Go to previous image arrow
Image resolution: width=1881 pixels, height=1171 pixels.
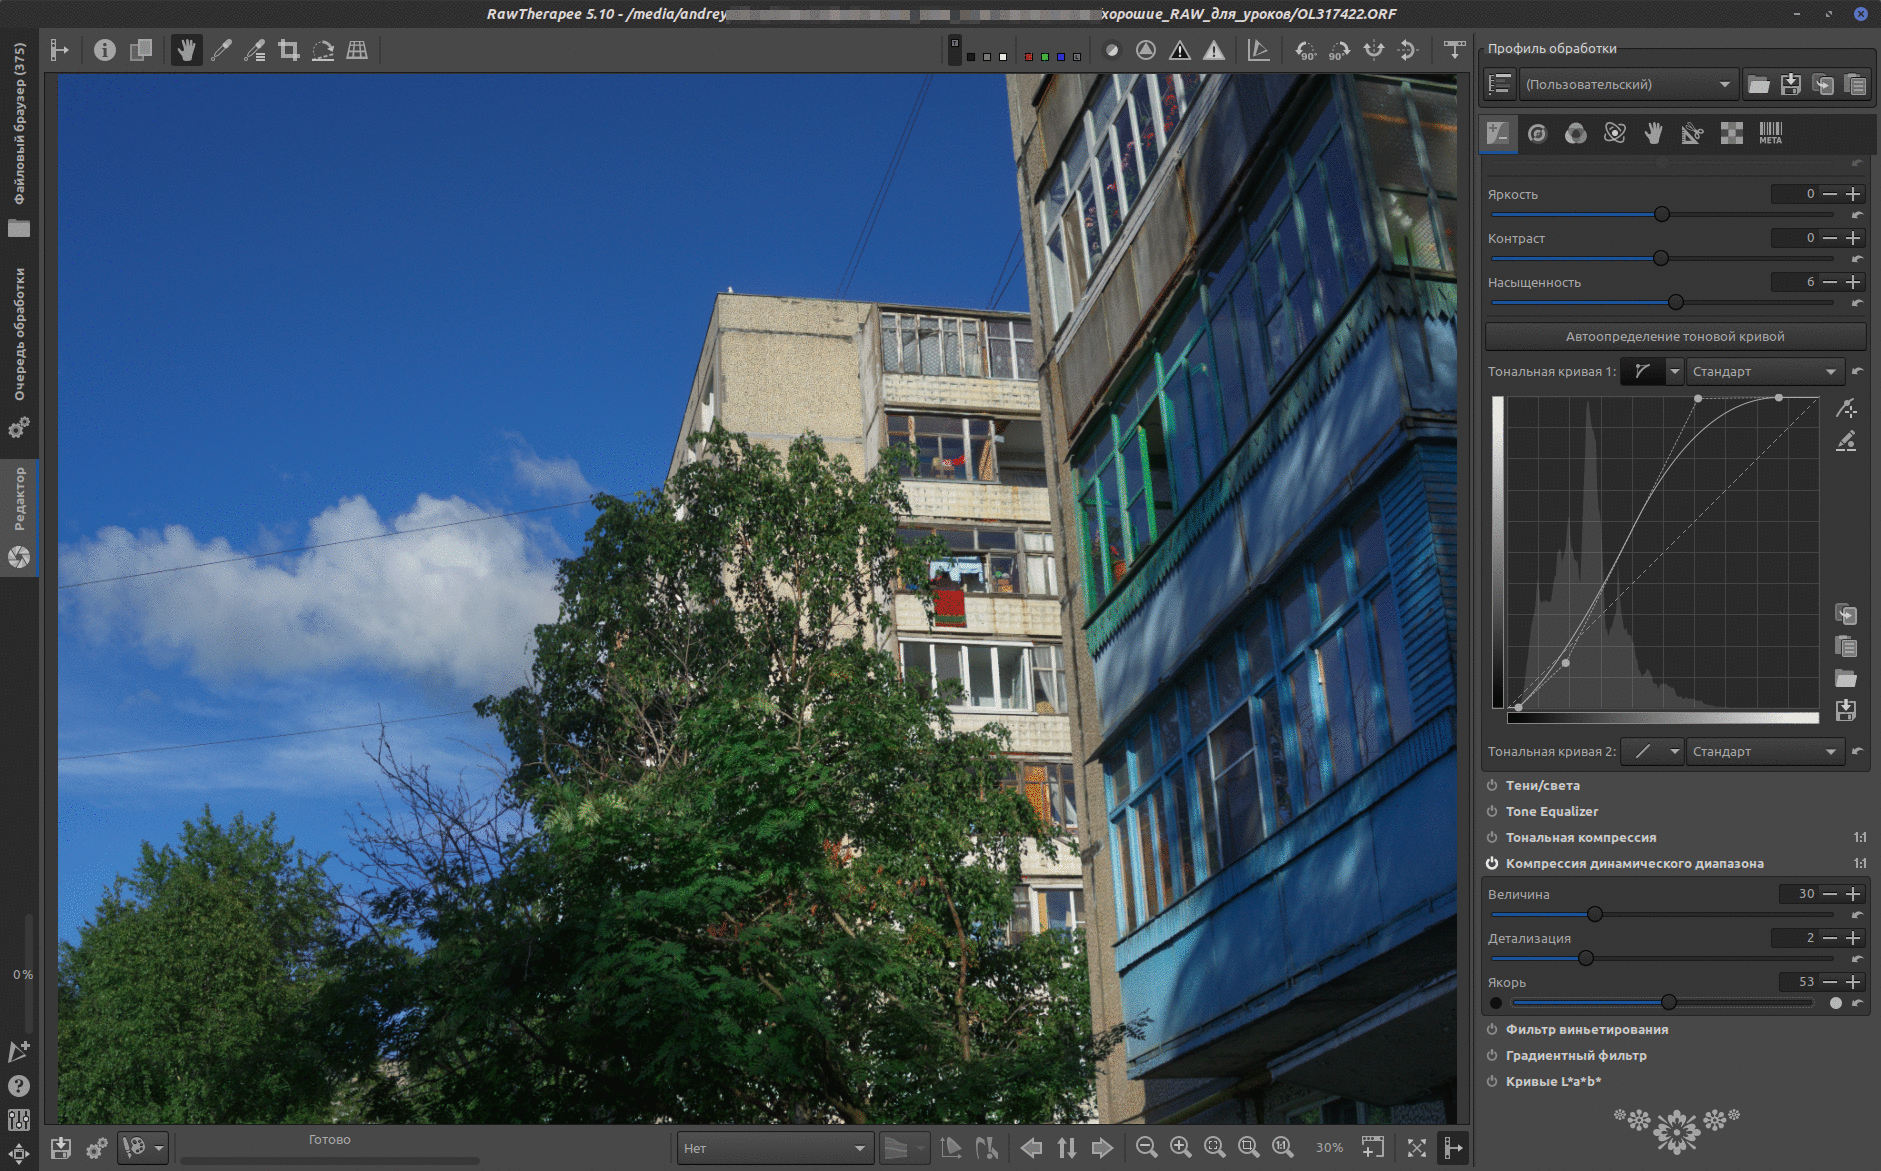click(x=1032, y=1148)
